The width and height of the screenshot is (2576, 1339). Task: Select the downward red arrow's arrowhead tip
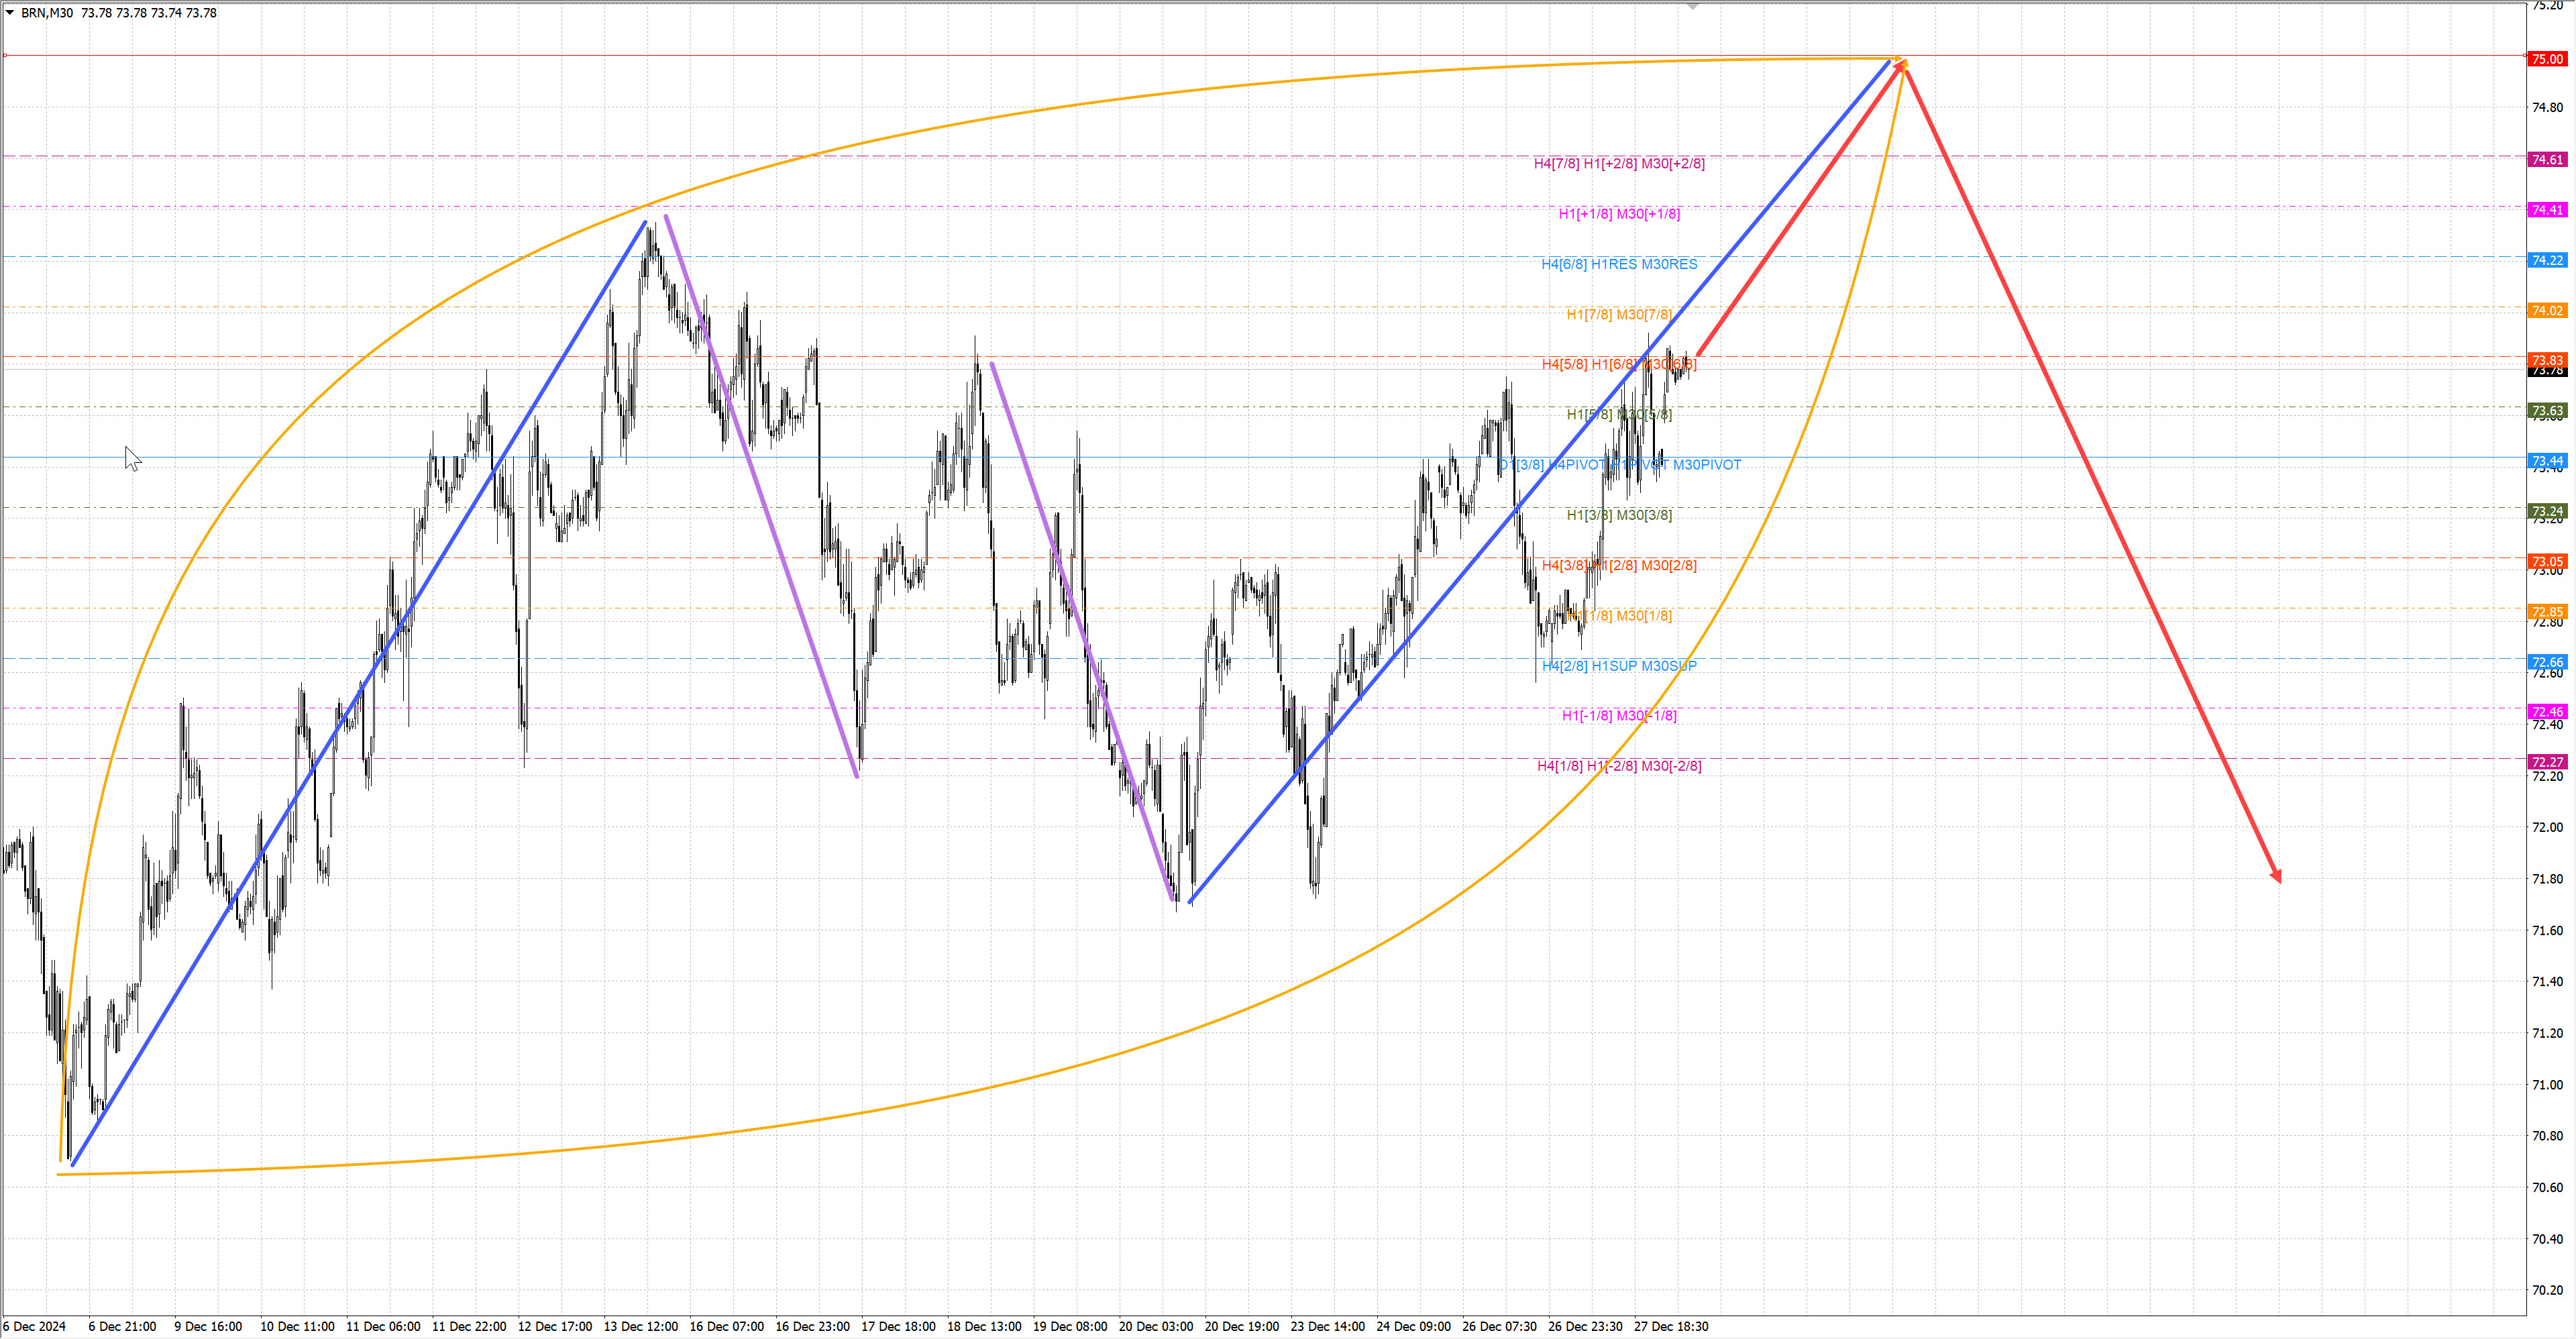2279,880
